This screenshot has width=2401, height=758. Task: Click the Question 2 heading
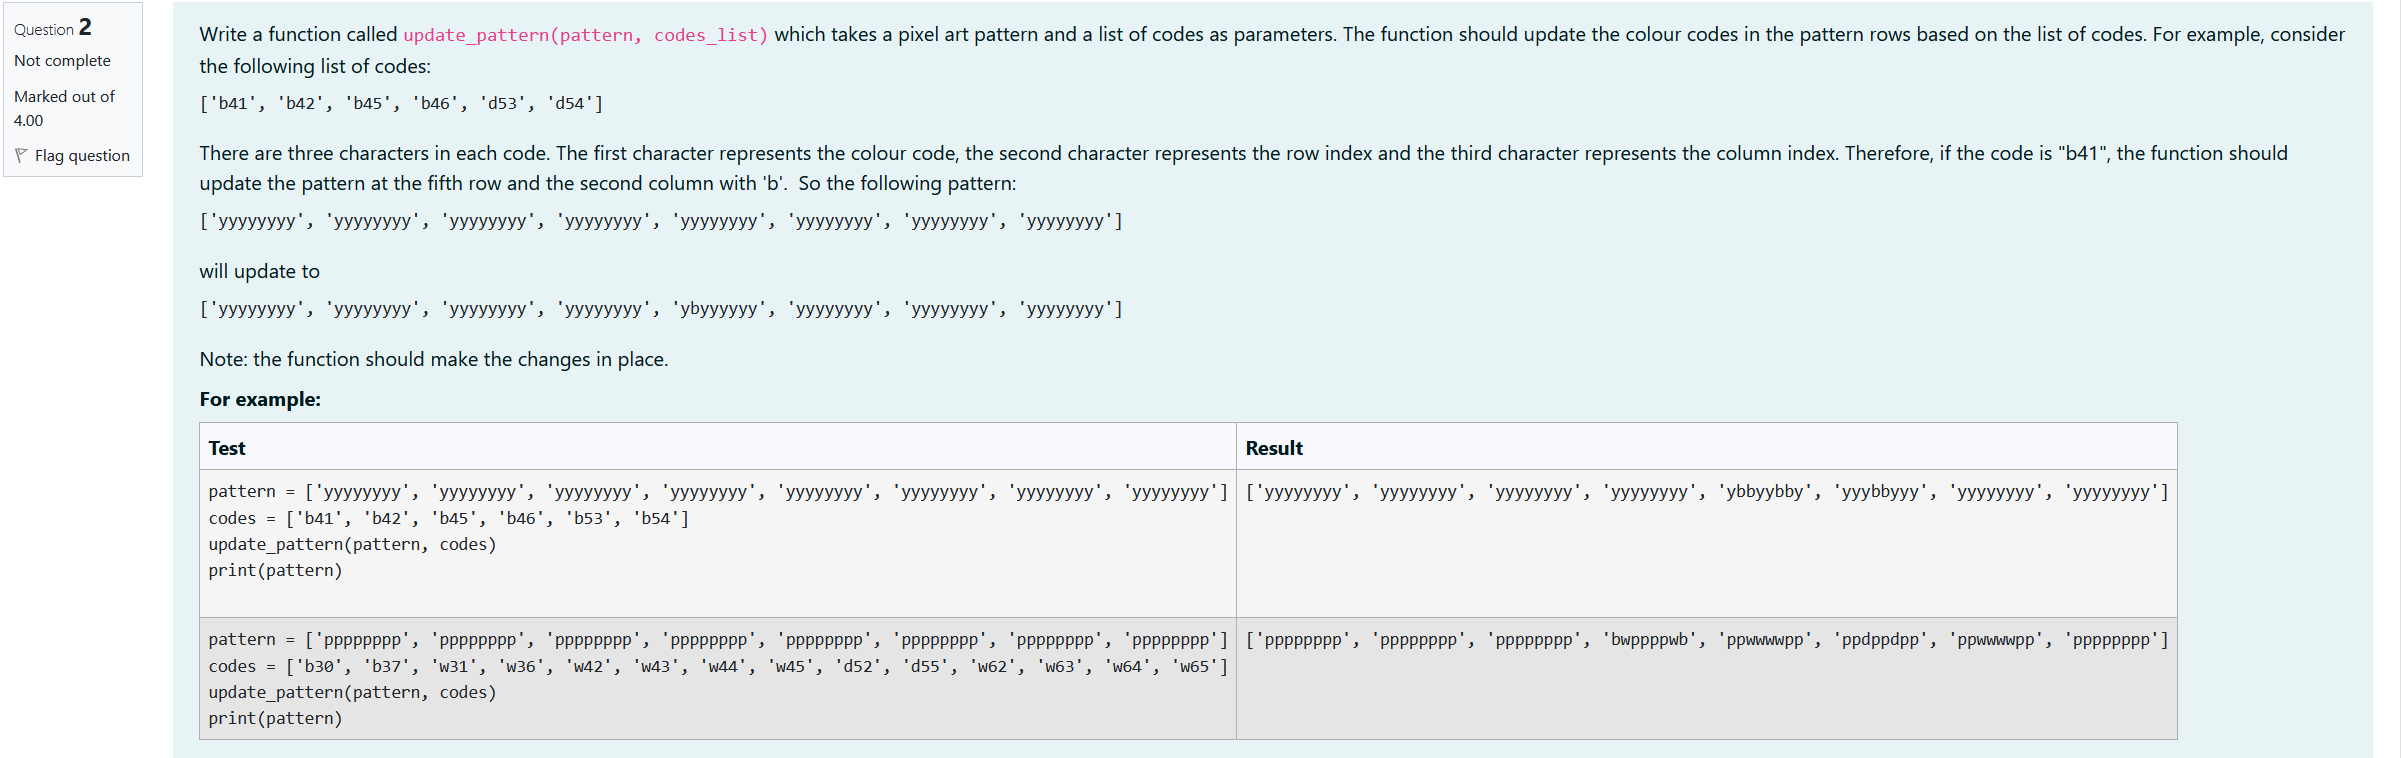click(x=53, y=28)
